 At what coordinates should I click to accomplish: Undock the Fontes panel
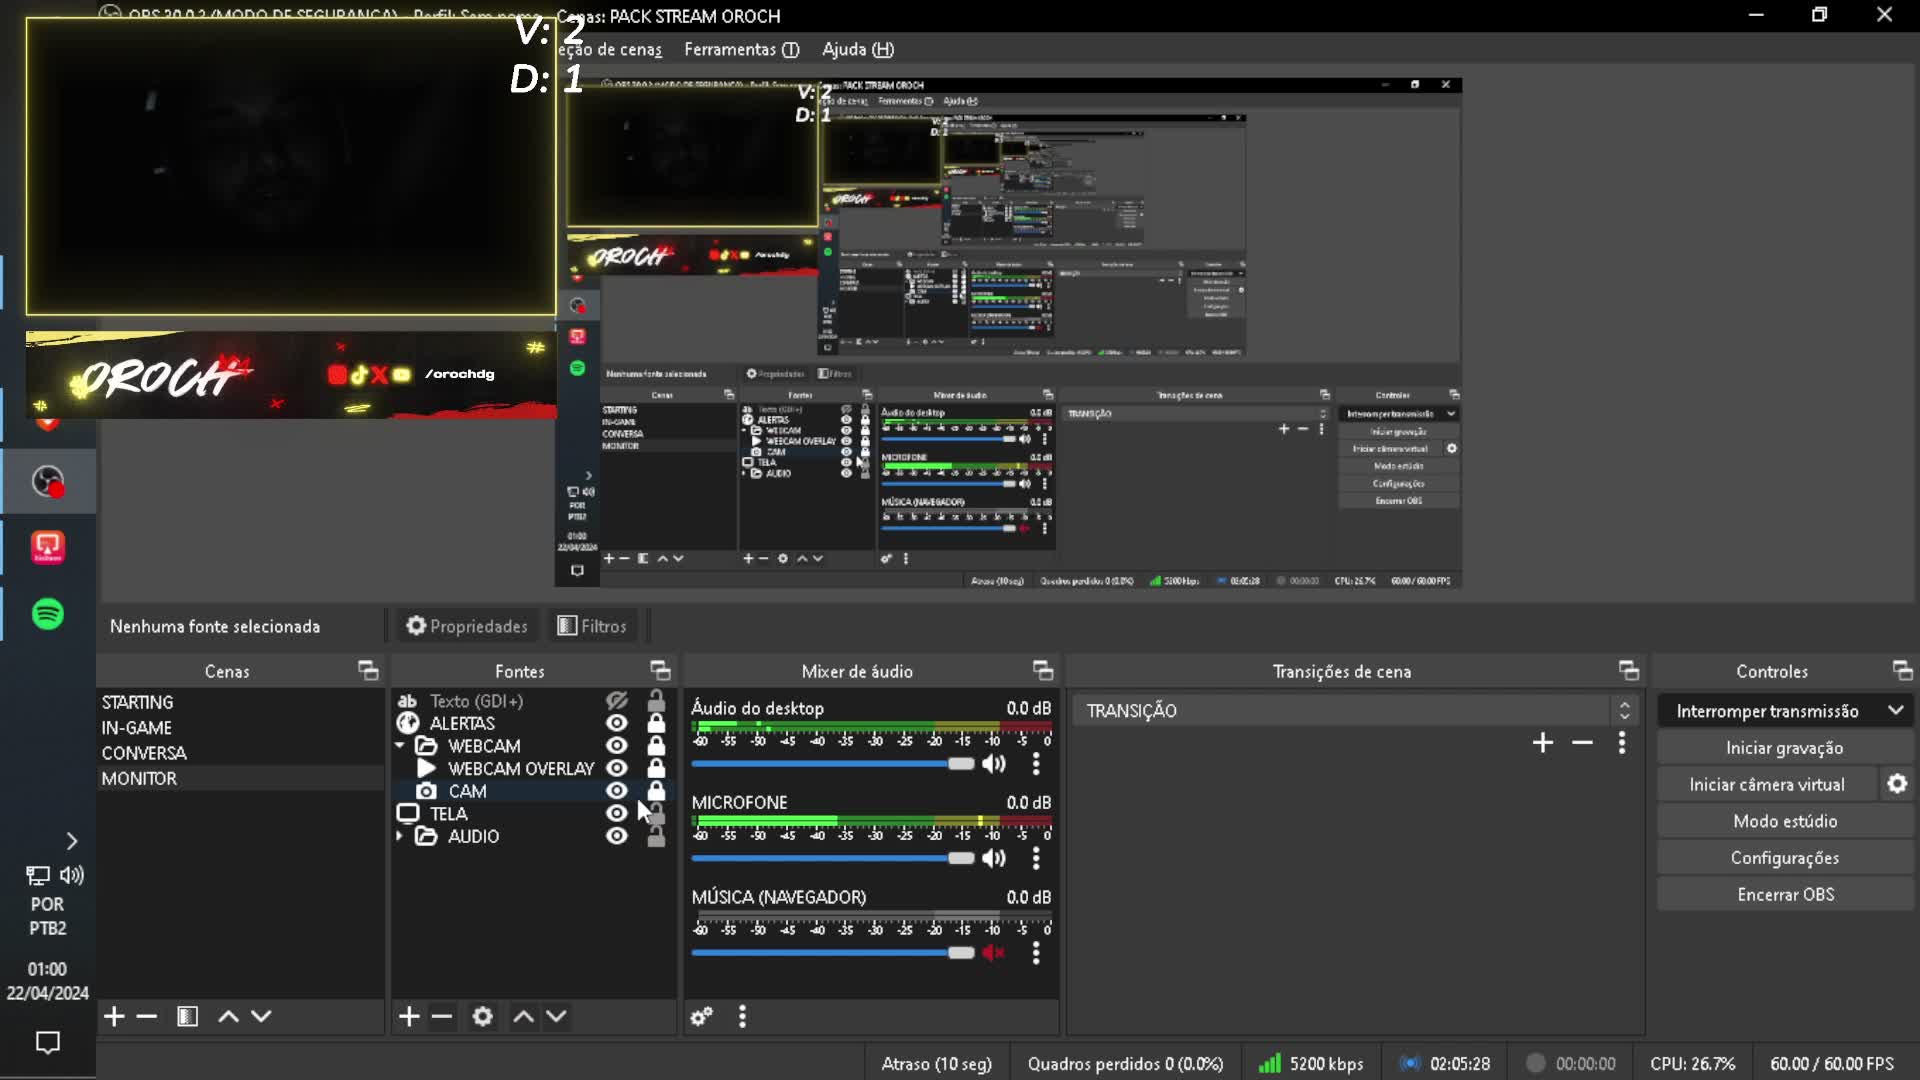660,671
